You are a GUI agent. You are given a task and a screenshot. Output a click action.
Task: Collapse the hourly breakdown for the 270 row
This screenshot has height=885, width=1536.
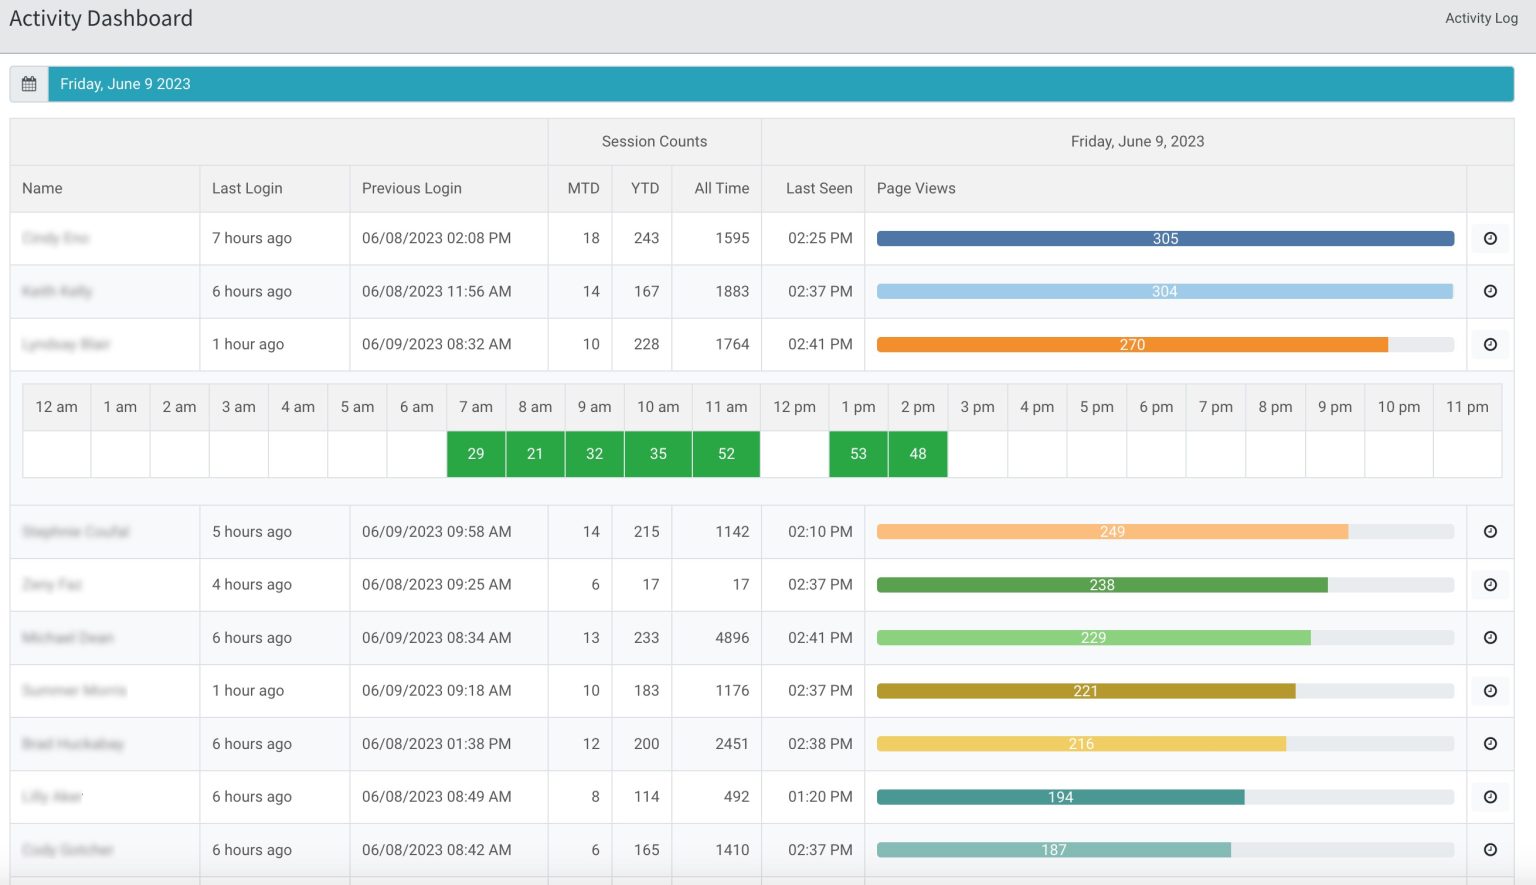pos(1490,344)
